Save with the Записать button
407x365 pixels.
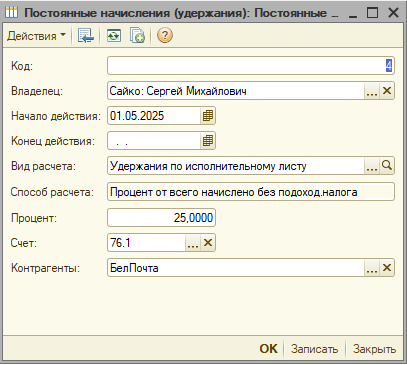pyautogui.click(x=314, y=349)
